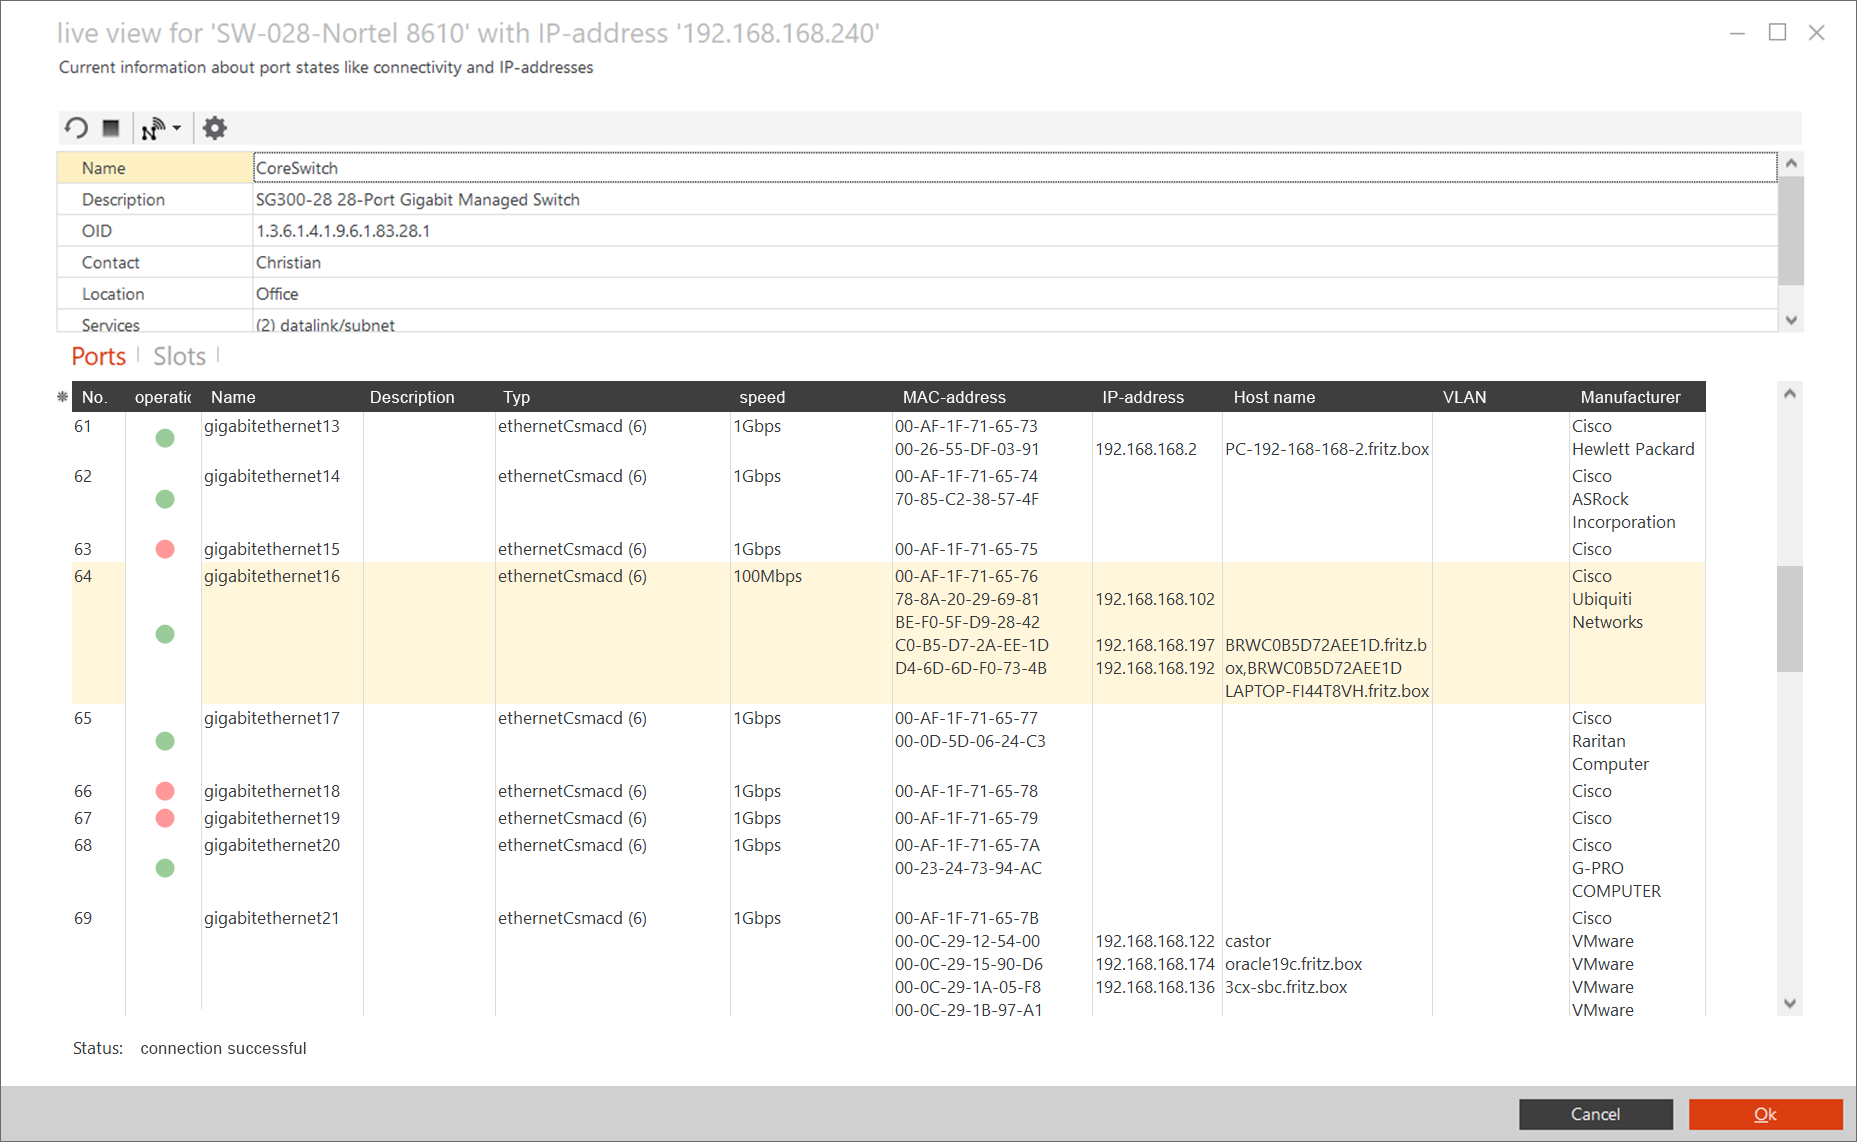
Task: Select the Ports tab
Action: point(98,356)
